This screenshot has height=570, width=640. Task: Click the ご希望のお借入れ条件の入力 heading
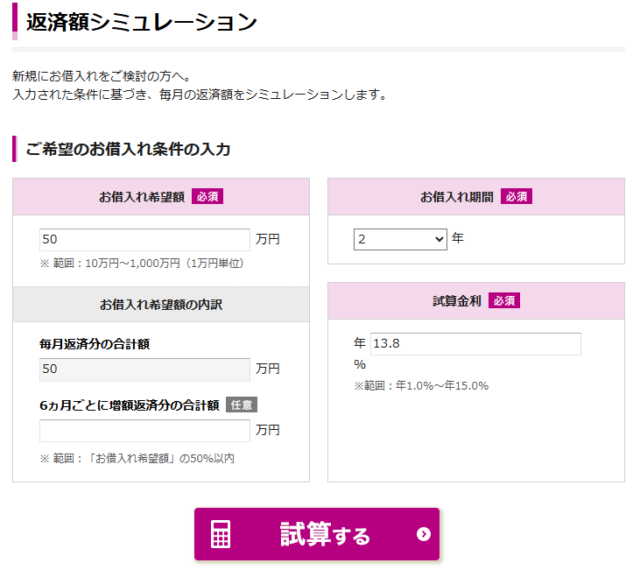click(128, 149)
